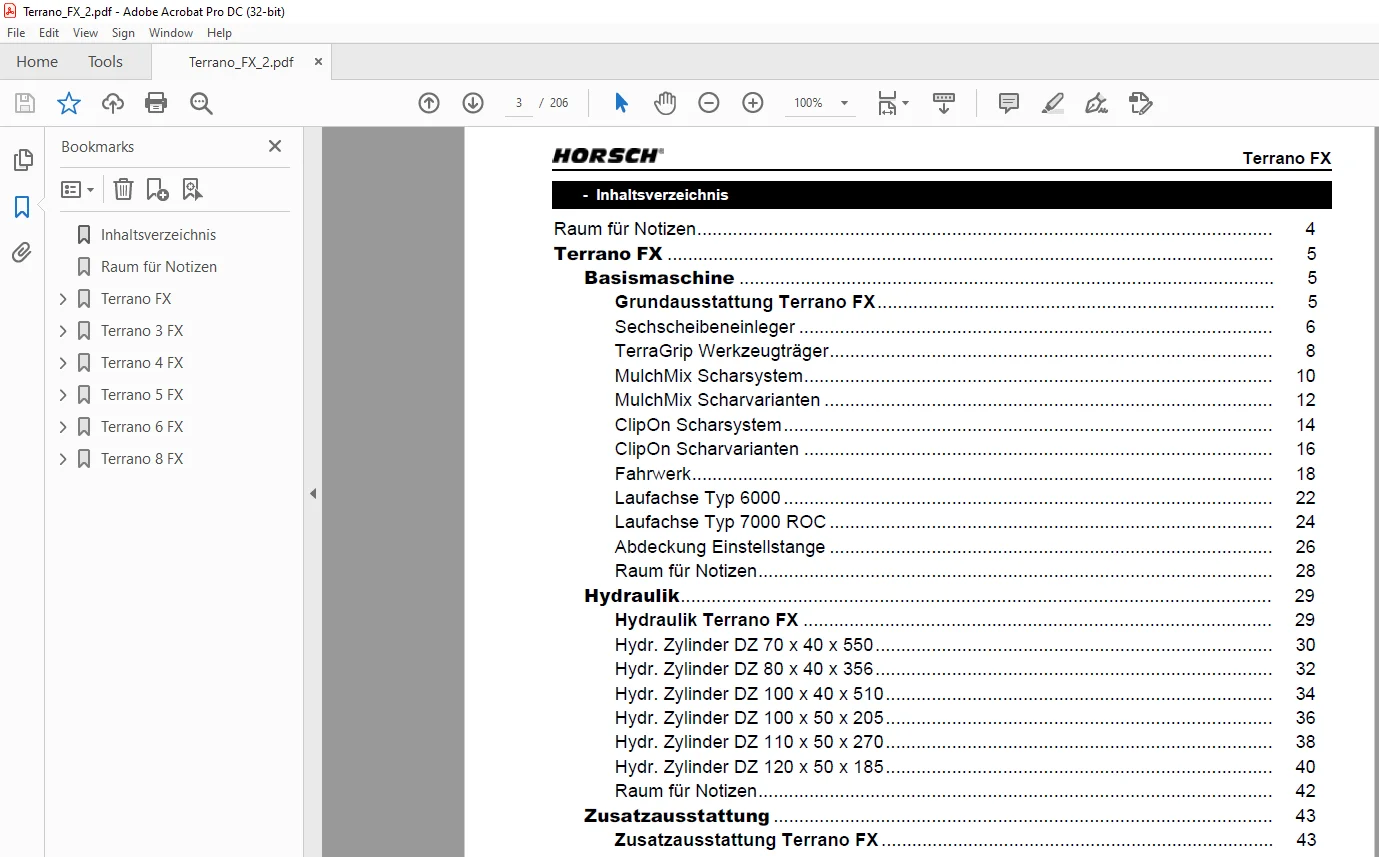Select the Highlight text tool
Viewport: 1379px width, 857px height.
click(x=1052, y=103)
